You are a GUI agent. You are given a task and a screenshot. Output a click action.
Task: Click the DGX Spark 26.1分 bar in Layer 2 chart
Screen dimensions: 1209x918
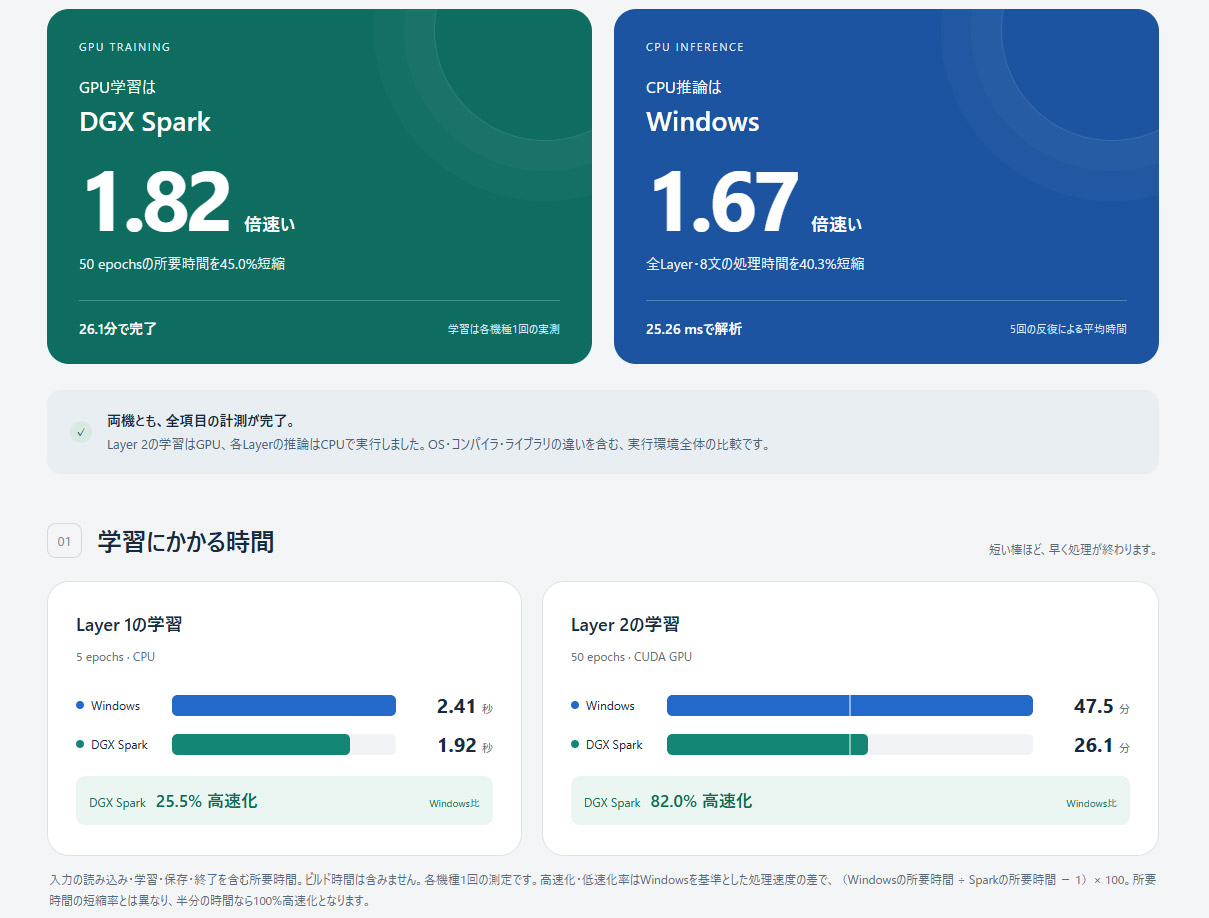pos(767,745)
